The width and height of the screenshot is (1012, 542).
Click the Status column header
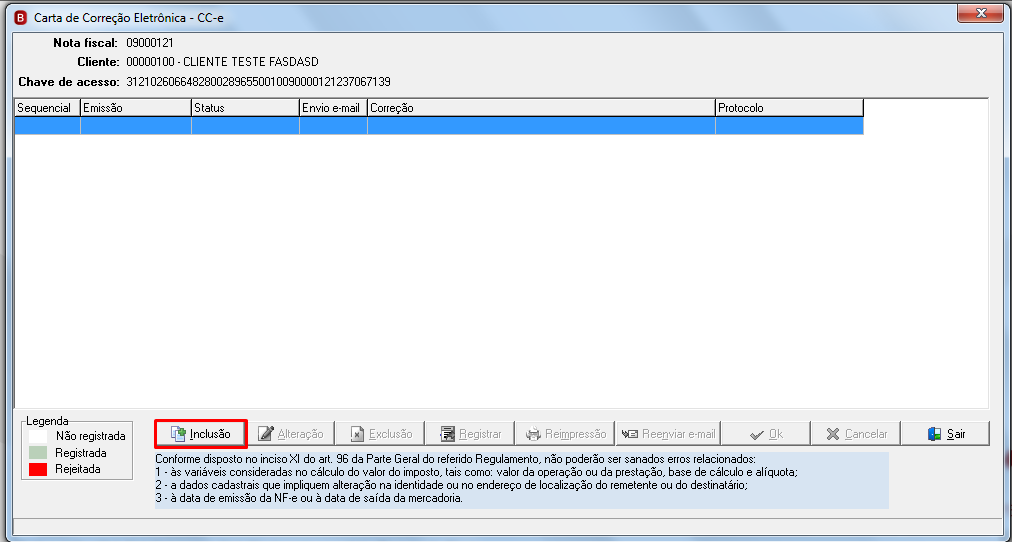[245, 108]
